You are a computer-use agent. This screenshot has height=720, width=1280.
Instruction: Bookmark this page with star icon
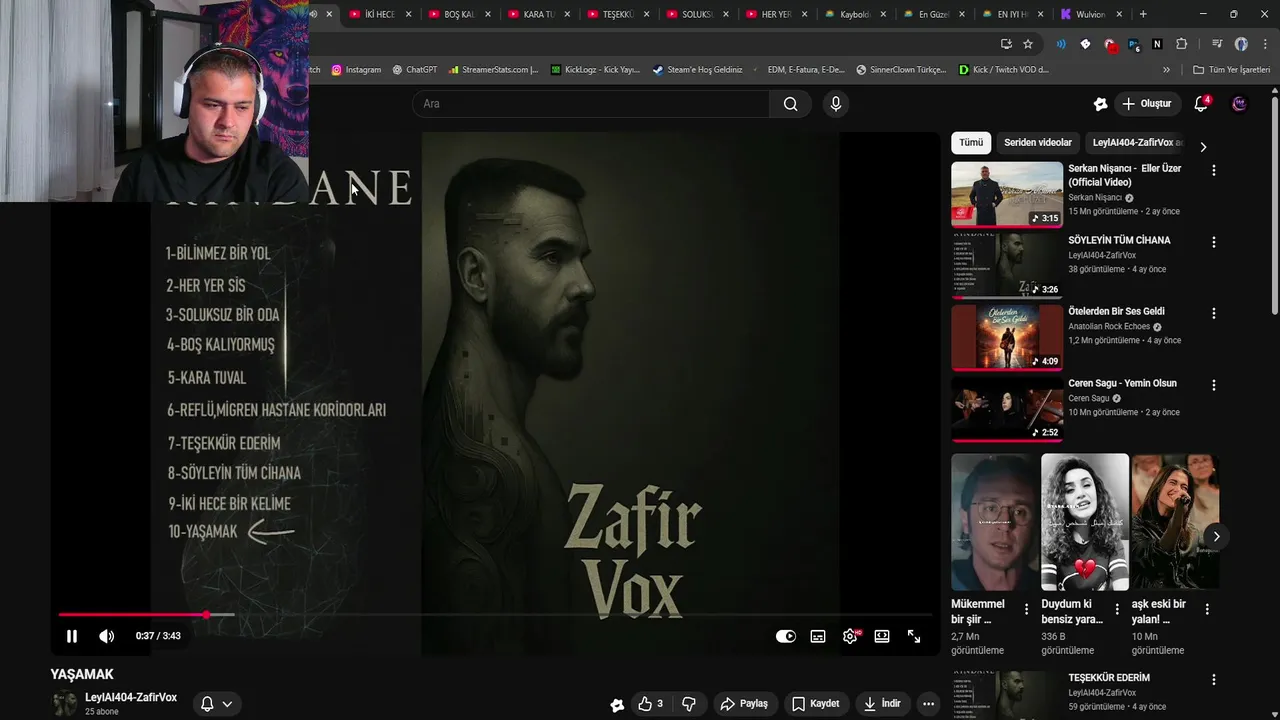1028,44
